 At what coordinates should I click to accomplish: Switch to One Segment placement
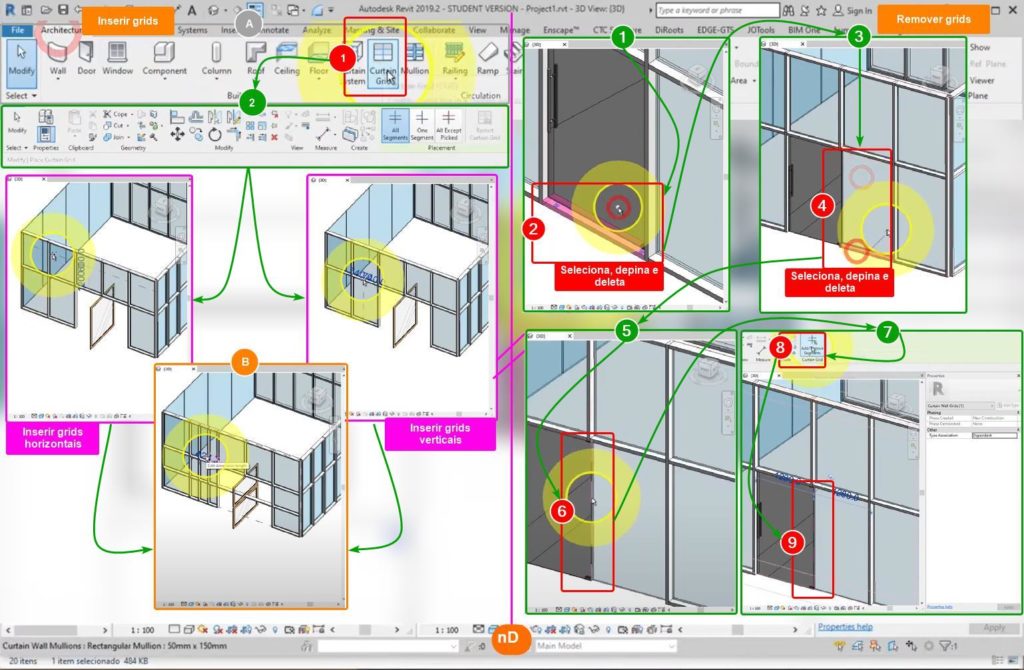[x=422, y=126]
